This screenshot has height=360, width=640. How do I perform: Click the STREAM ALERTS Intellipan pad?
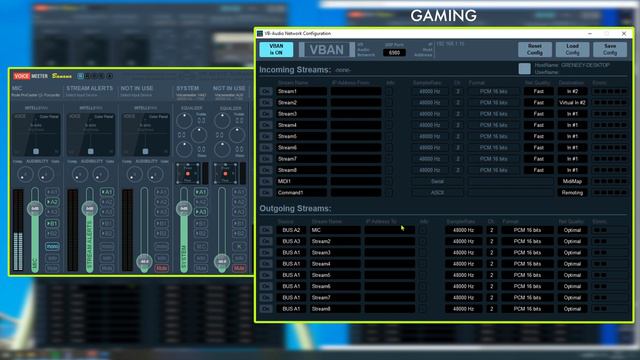pyautogui.click(x=91, y=135)
